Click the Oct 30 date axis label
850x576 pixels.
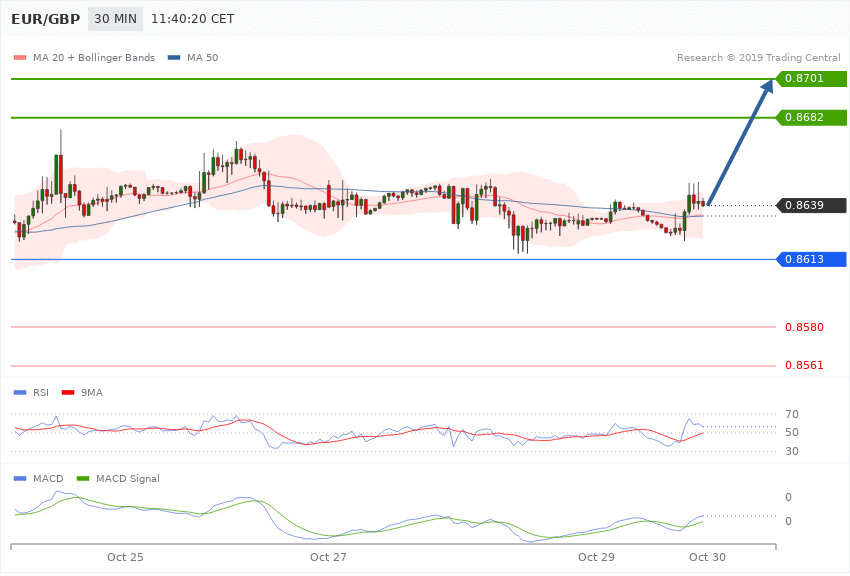coord(707,557)
